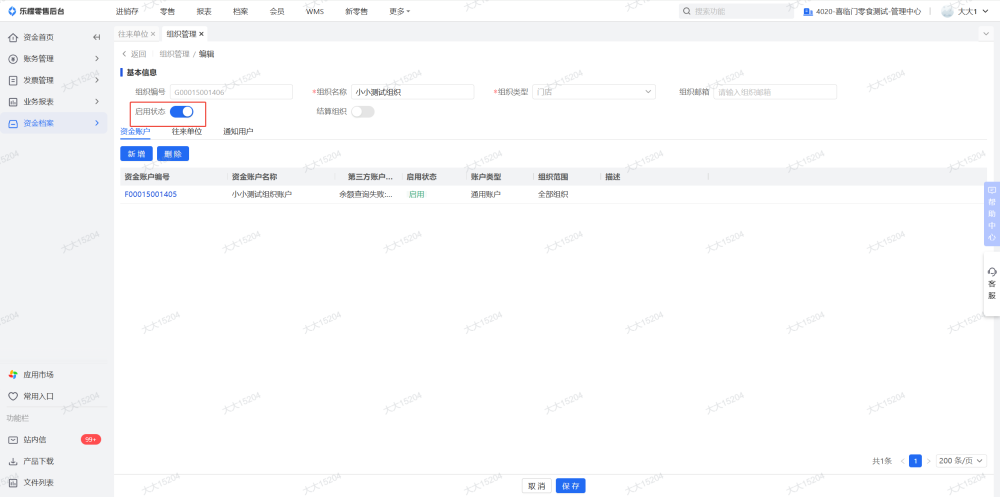The width and height of the screenshot is (1000, 497).
Task: Open the 资金首页 home icon
Action: point(13,37)
